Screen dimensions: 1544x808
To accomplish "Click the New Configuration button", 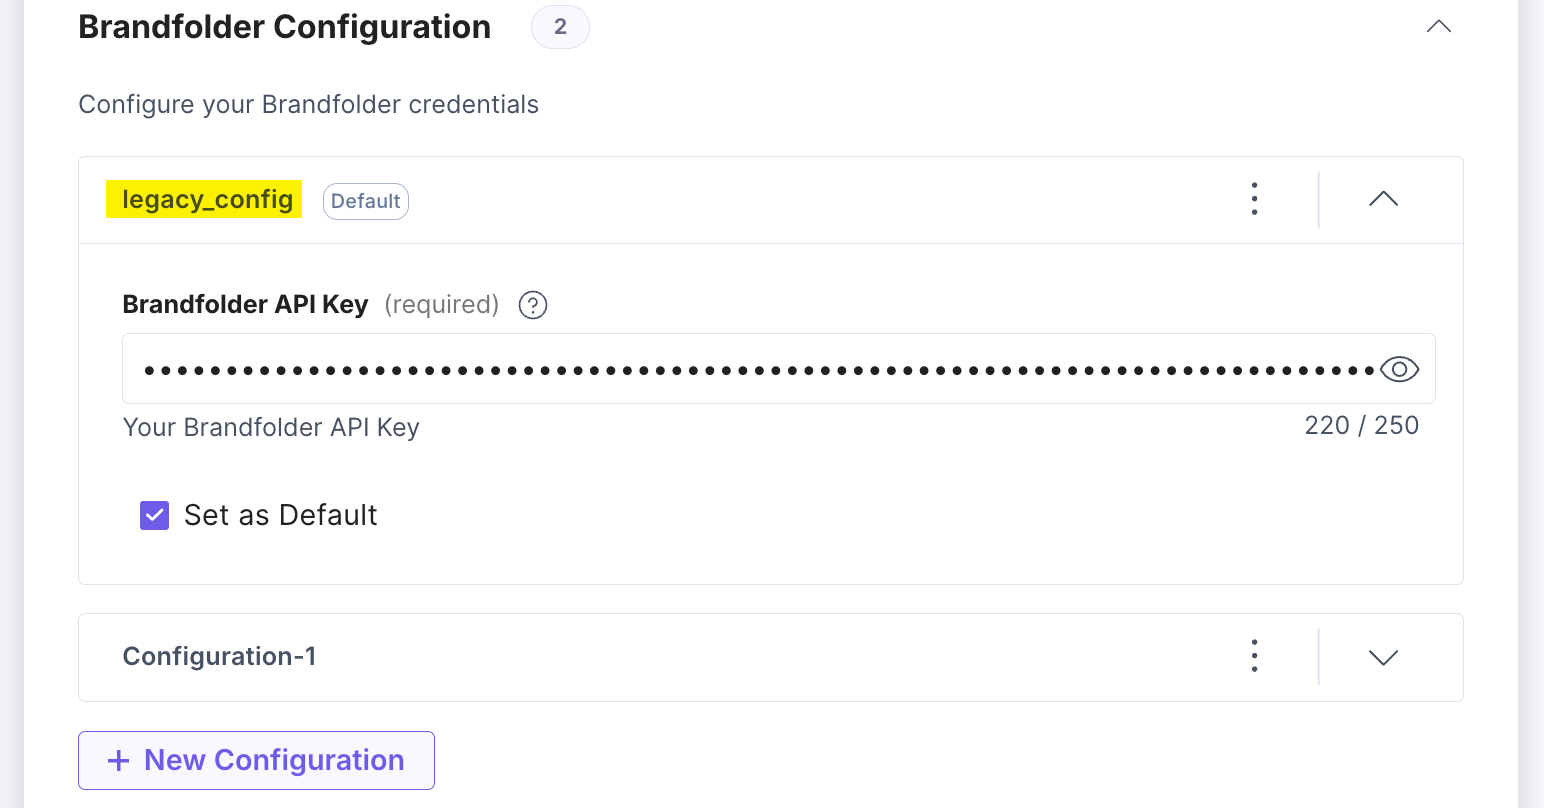I will (x=256, y=760).
